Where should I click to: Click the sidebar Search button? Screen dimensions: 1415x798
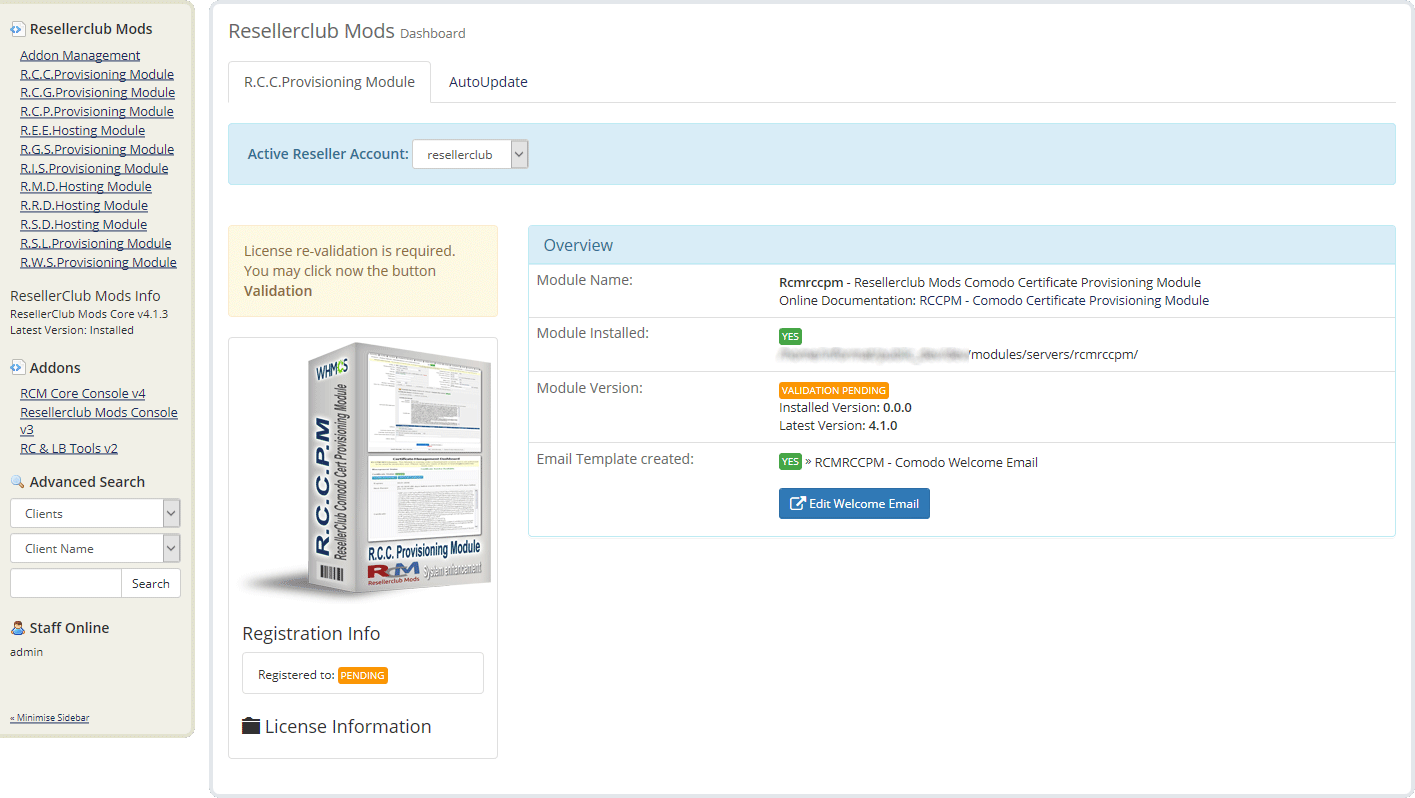click(x=151, y=583)
